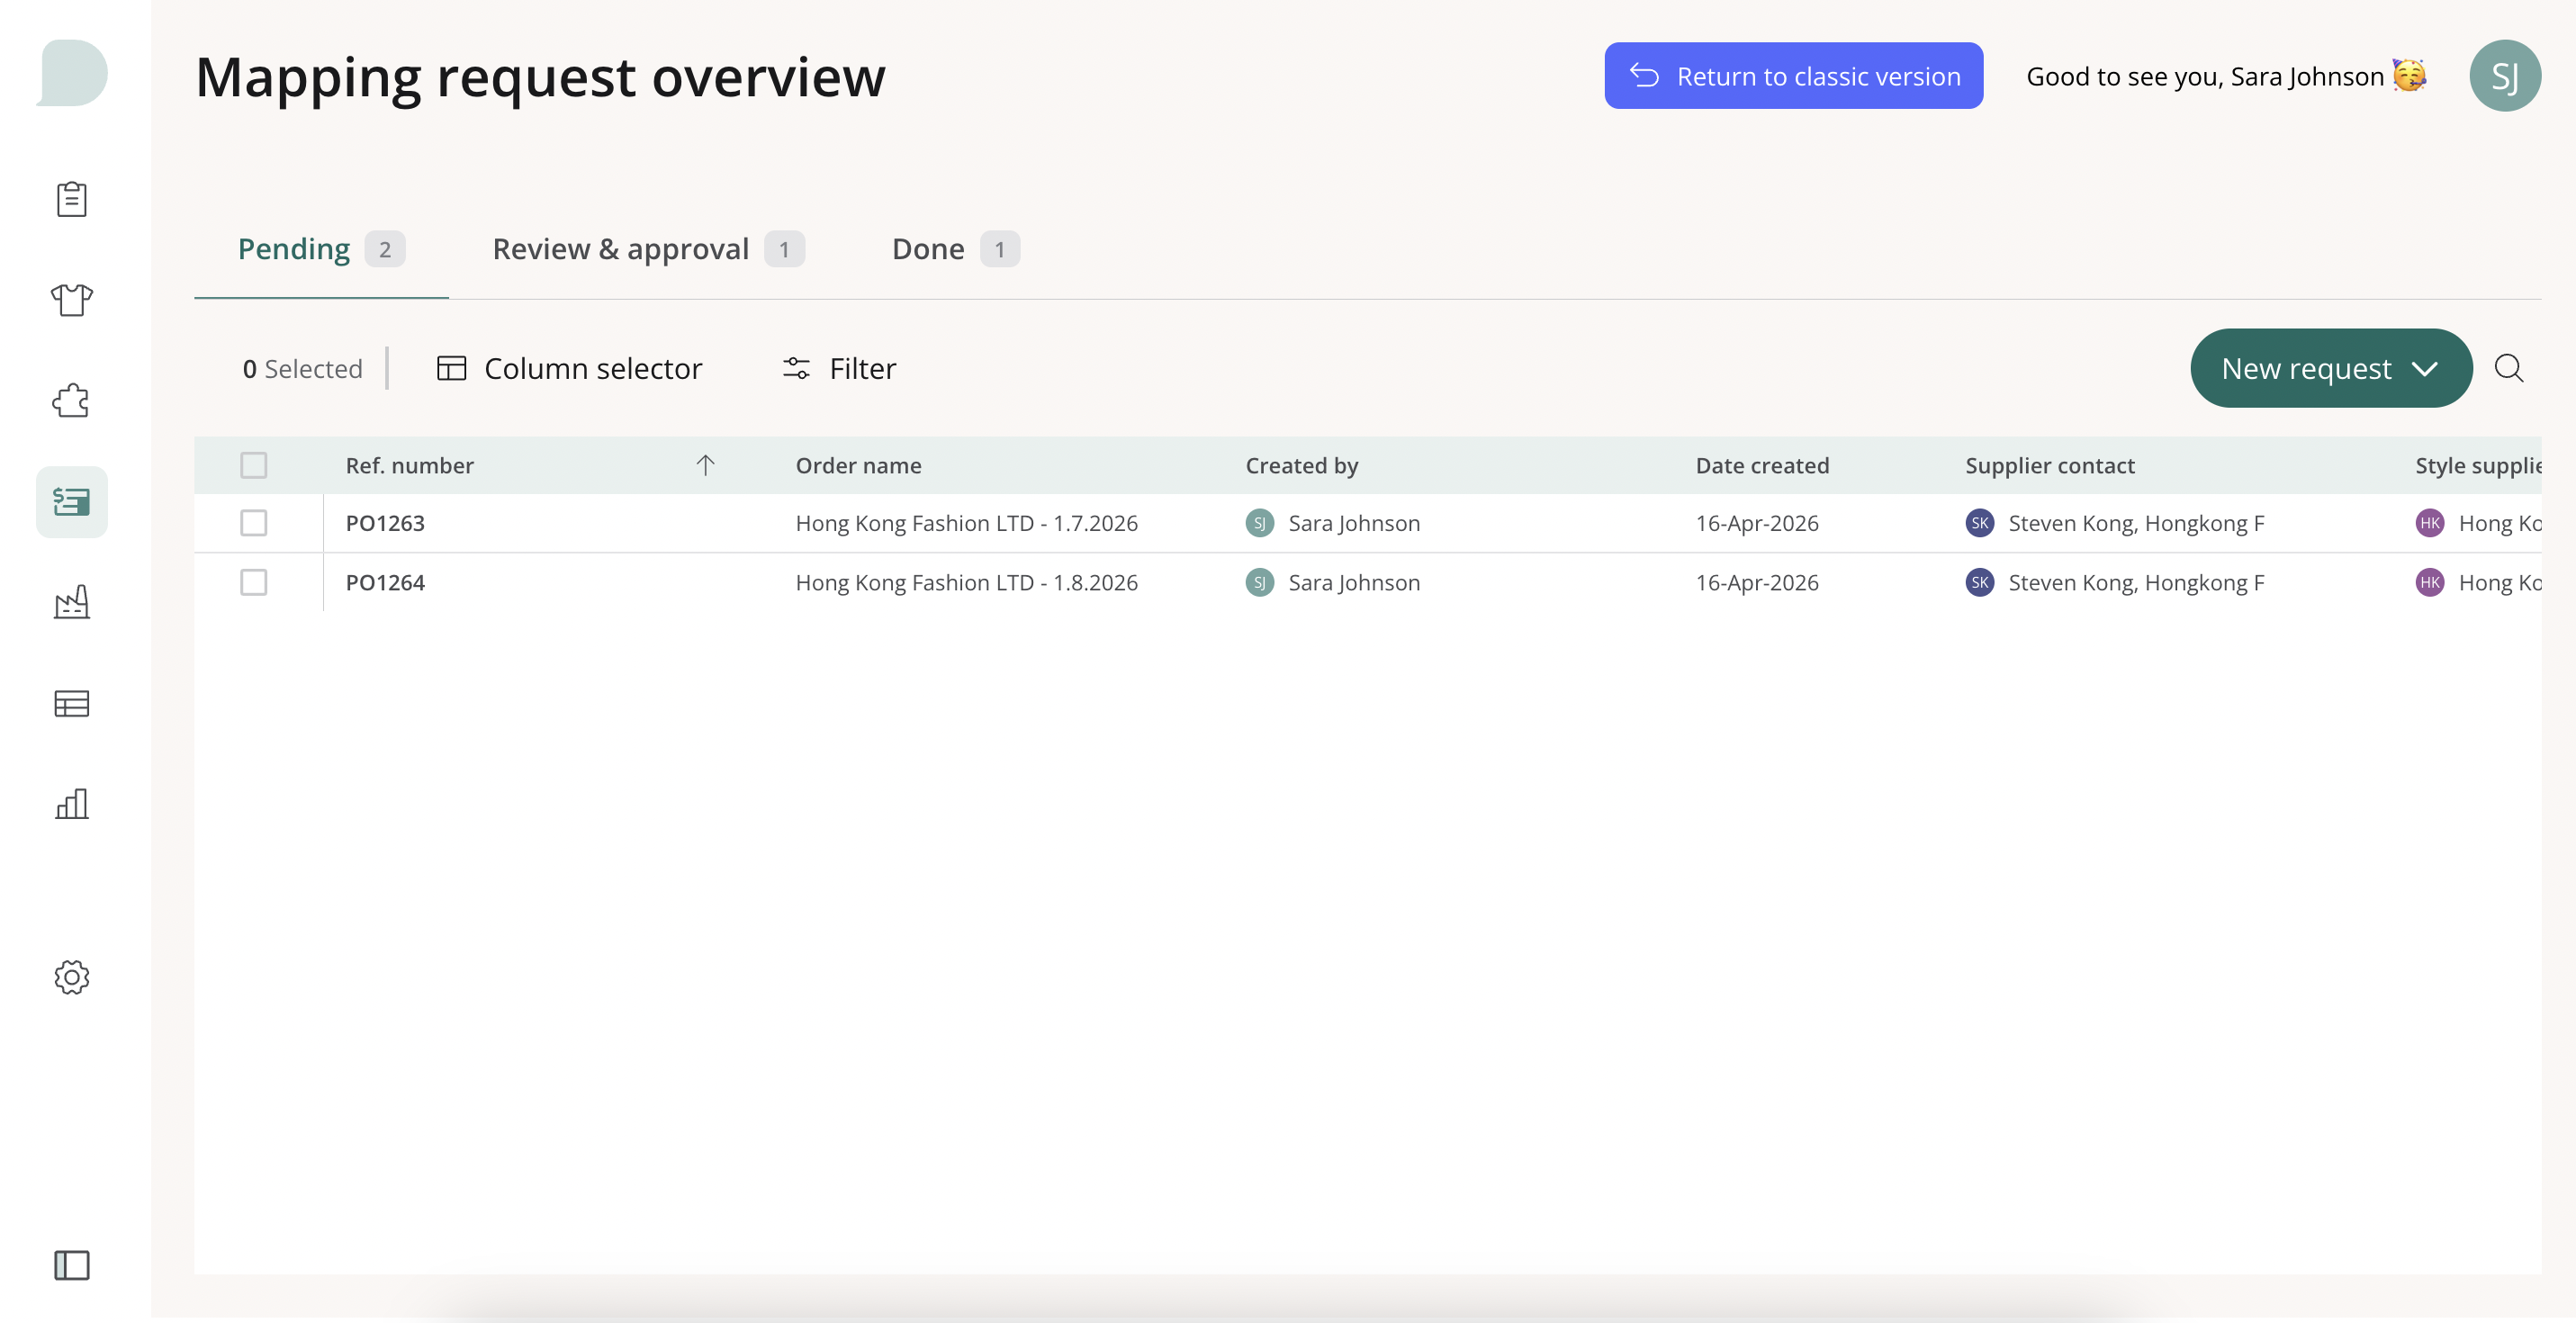The width and height of the screenshot is (2576, 1323).
Task: Click the Order name column header
Action: point(859,466)
